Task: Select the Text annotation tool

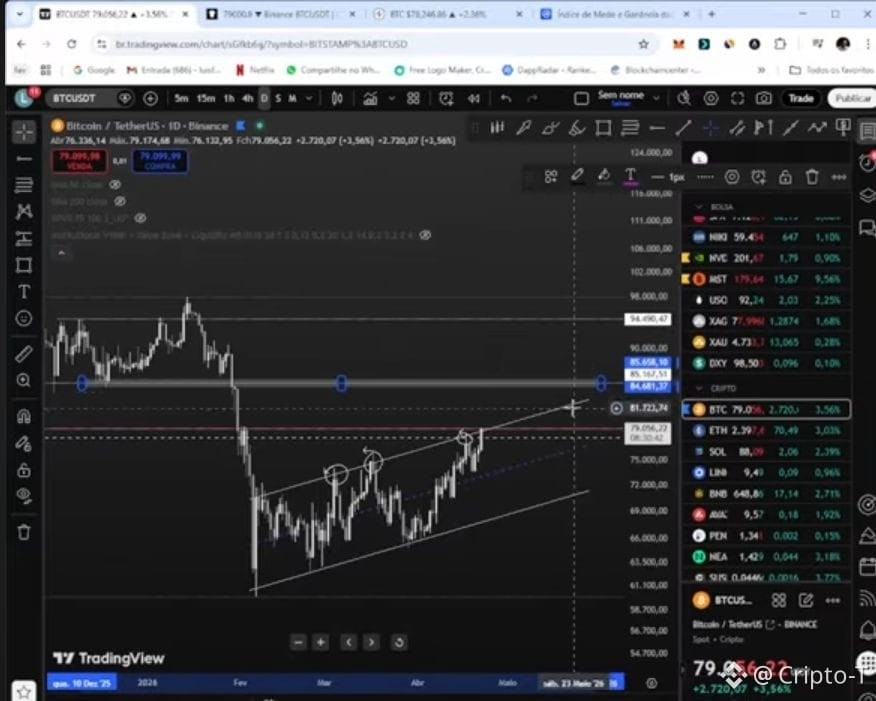Action: [23, 292]
